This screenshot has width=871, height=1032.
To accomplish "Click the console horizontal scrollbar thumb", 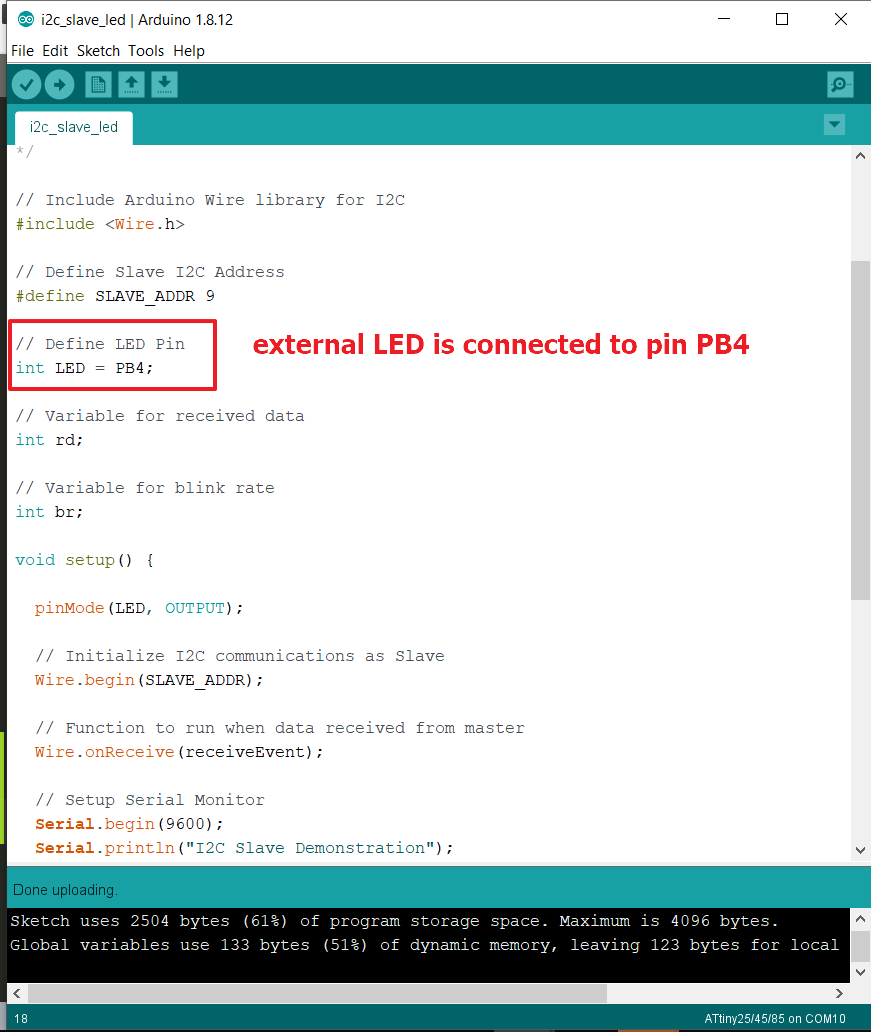I will [317, 993].
